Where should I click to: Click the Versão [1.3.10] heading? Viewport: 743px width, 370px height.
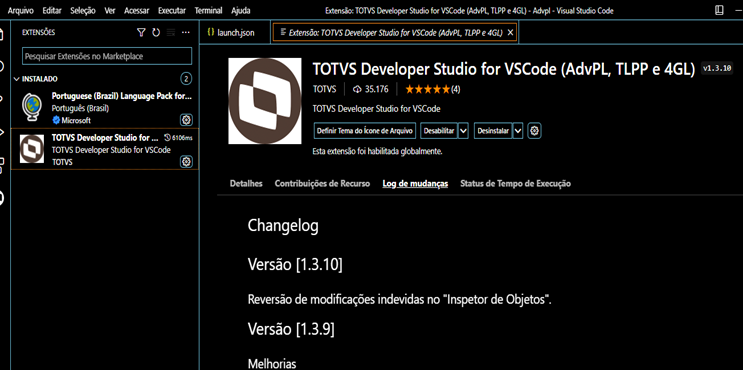[295, 265]
